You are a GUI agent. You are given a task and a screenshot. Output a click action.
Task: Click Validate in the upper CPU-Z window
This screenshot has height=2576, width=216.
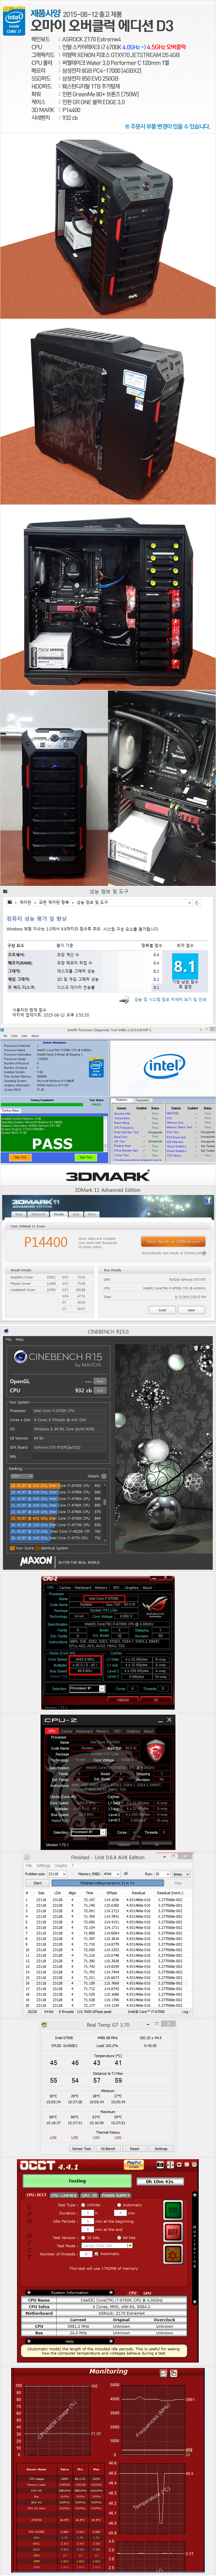coord(123,1700)
